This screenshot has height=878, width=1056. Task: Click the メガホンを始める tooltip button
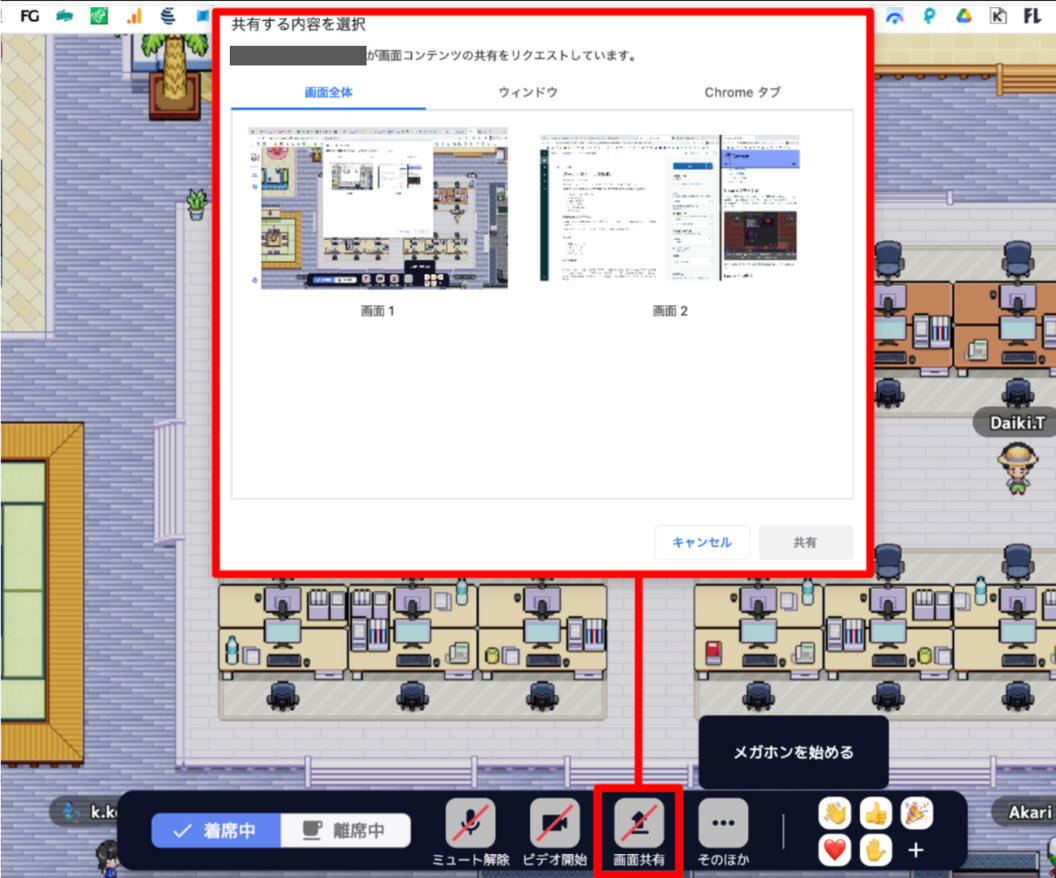(793, 751)
